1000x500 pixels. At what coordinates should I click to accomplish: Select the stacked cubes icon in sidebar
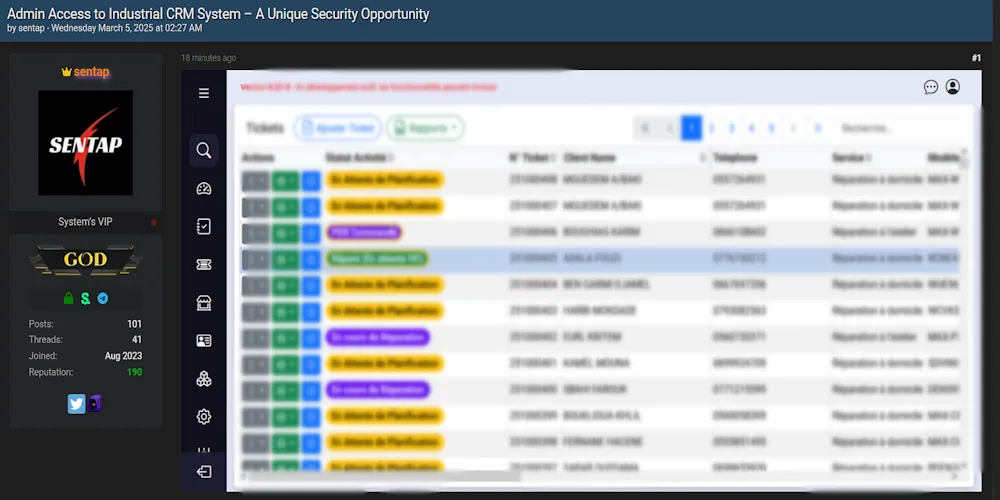point(203,379)
